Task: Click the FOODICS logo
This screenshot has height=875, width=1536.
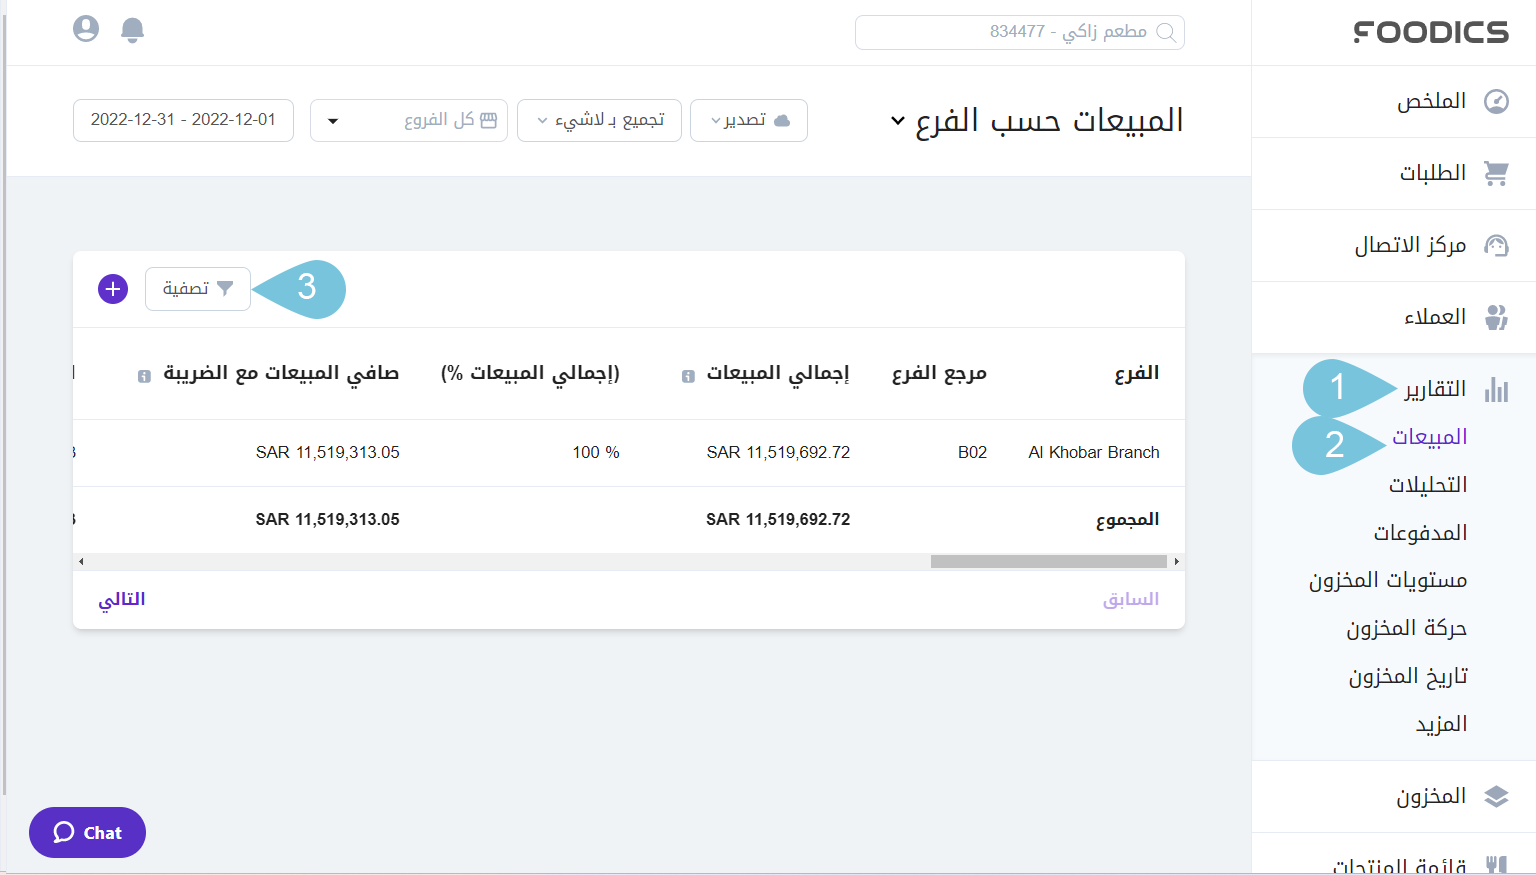Action: coord(1430,31)
